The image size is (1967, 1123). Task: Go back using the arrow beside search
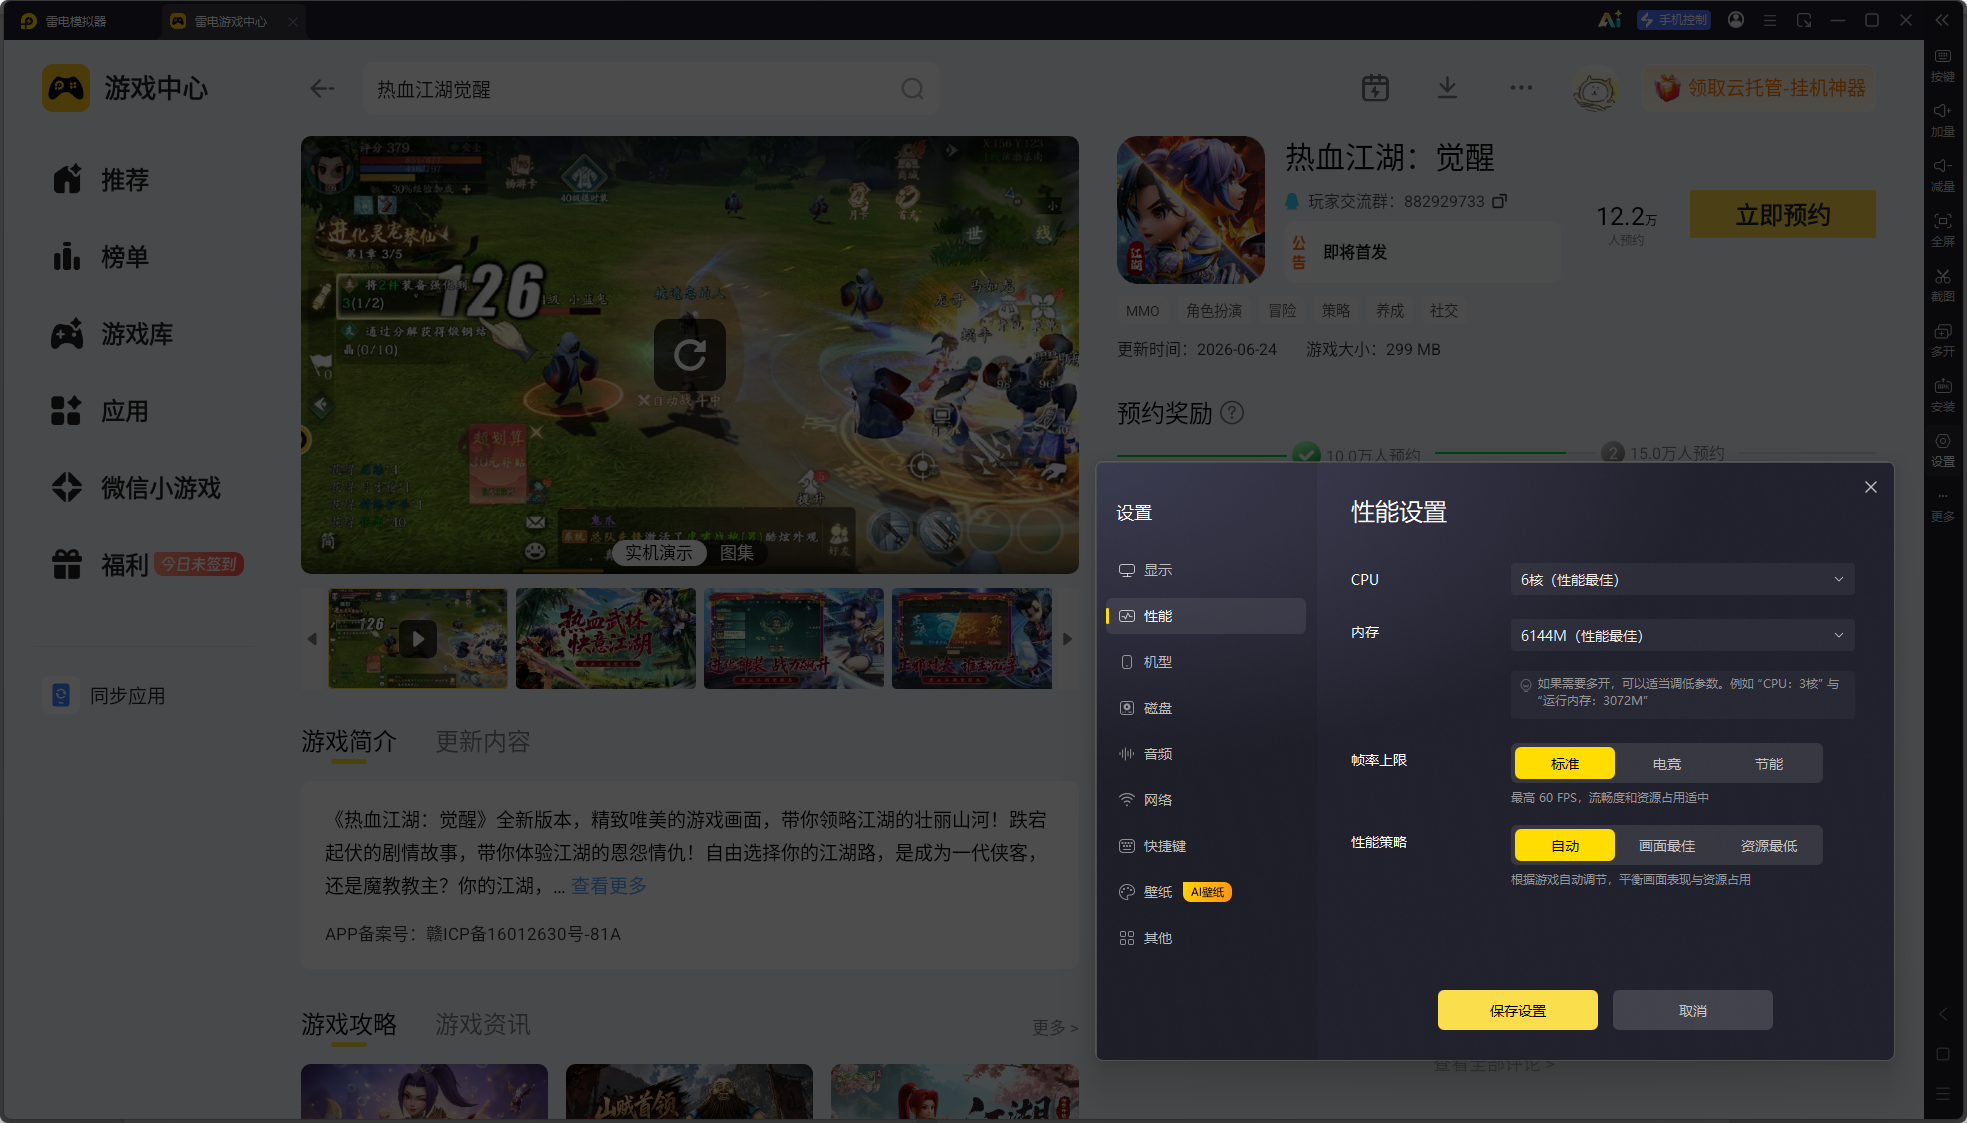coord(322,89)
